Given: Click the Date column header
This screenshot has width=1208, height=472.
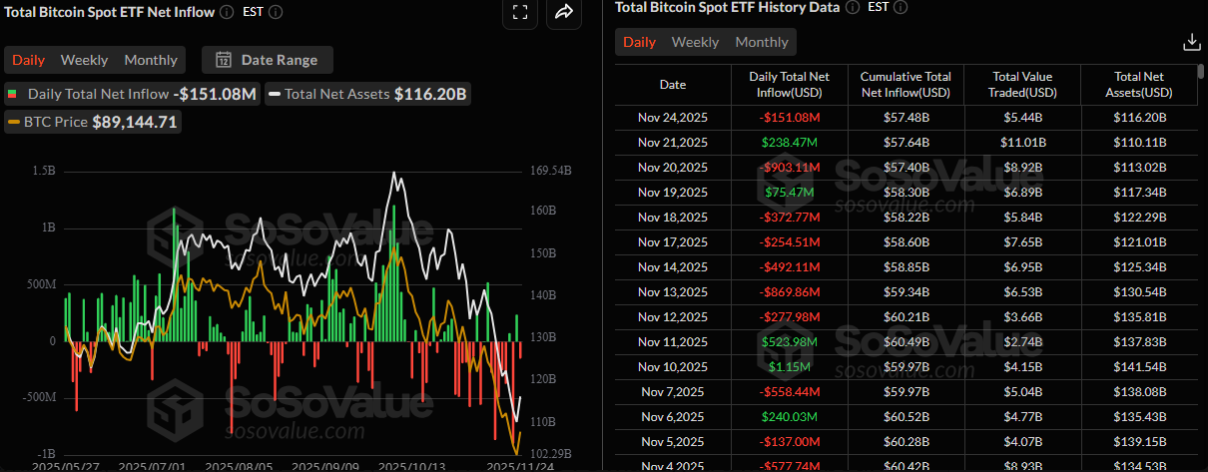Looking at the screenshot, I should click(x=673, y=85).
